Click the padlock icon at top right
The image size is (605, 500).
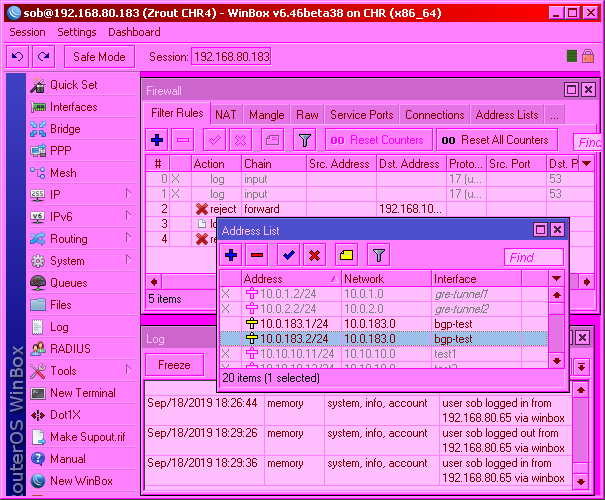pyautogui.click(x=588, y=56)
